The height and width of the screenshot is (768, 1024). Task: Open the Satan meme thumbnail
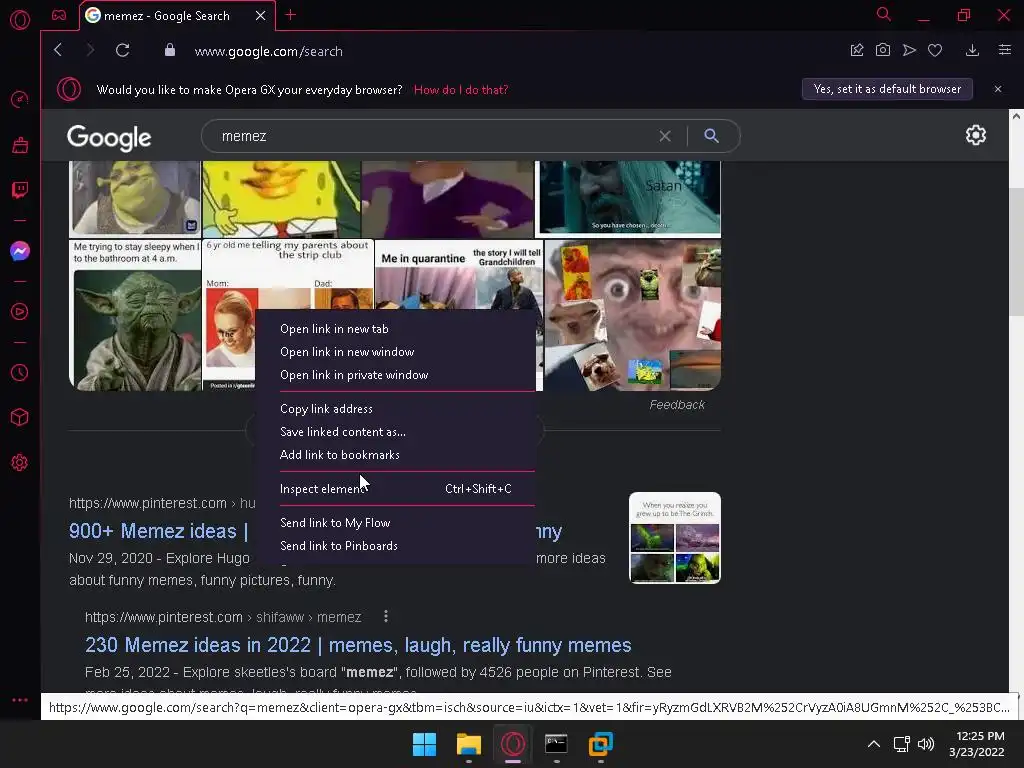628,199
